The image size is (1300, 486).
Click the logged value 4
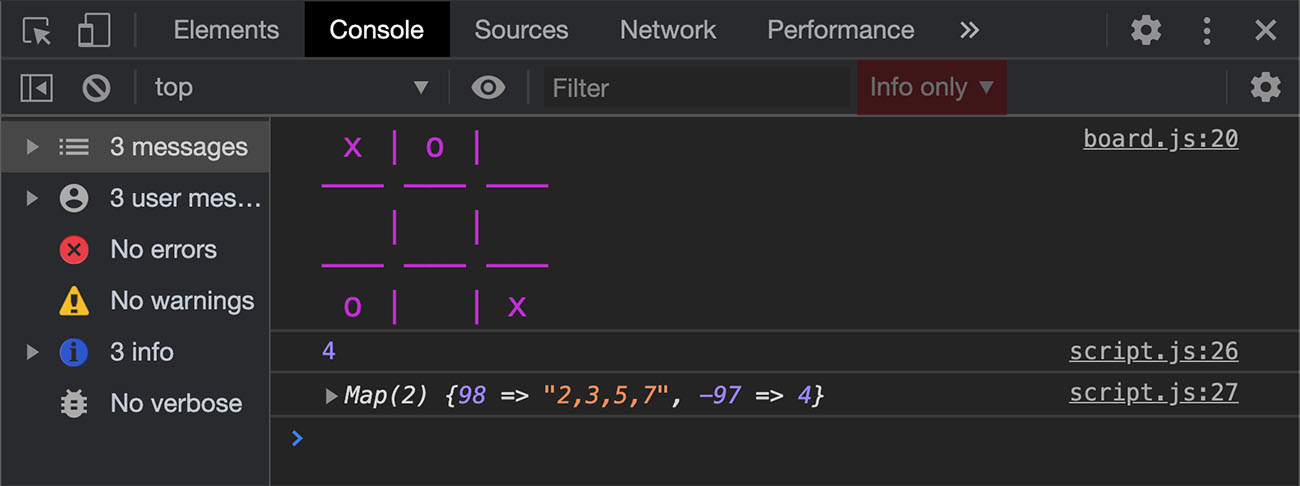329,351
